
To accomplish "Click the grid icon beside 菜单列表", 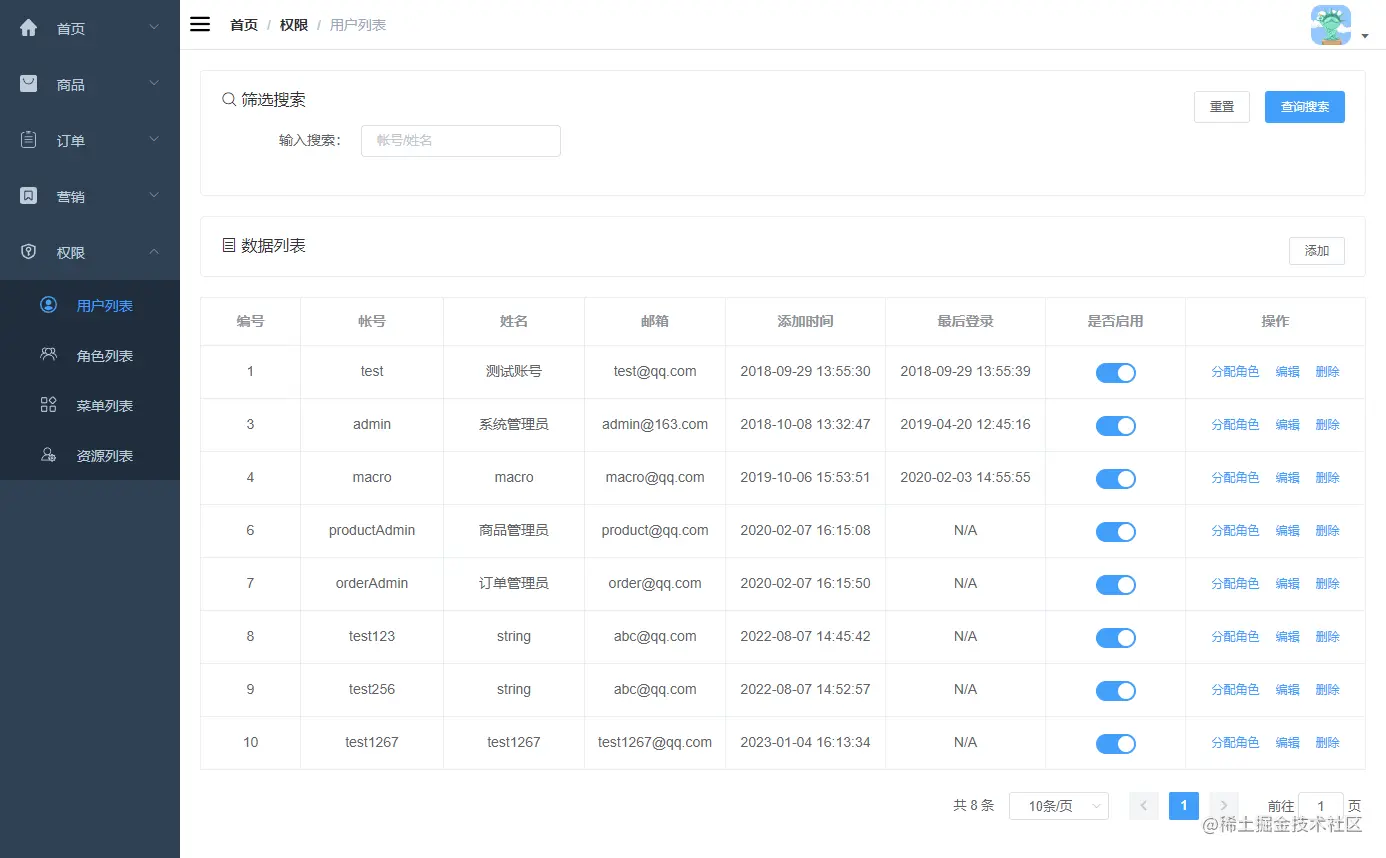I will click(48, 405).
